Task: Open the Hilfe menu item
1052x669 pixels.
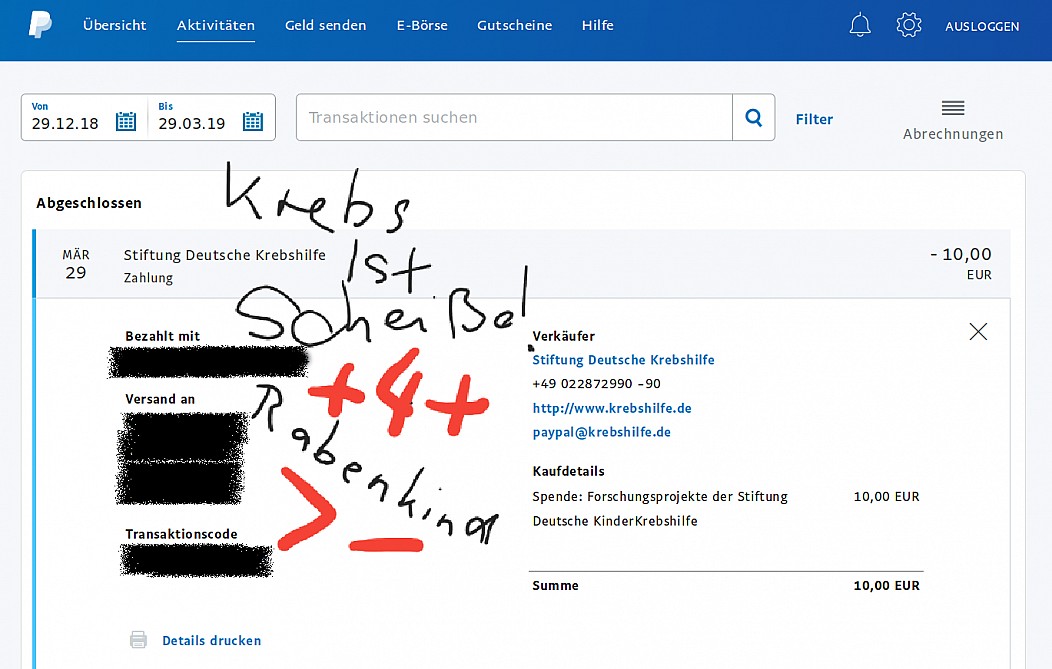Action: 598,25
